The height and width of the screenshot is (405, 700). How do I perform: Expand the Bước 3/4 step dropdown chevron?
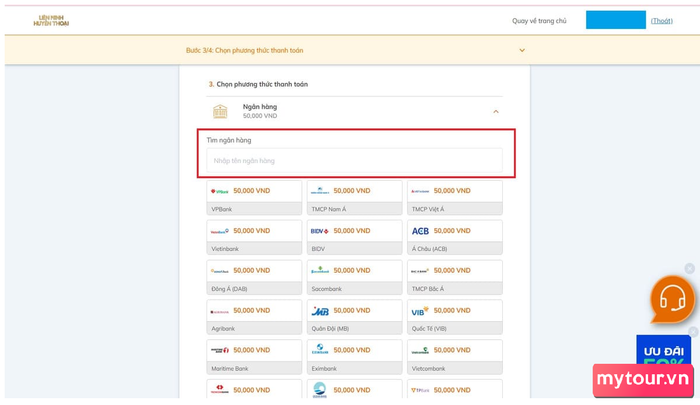point(522,50)
